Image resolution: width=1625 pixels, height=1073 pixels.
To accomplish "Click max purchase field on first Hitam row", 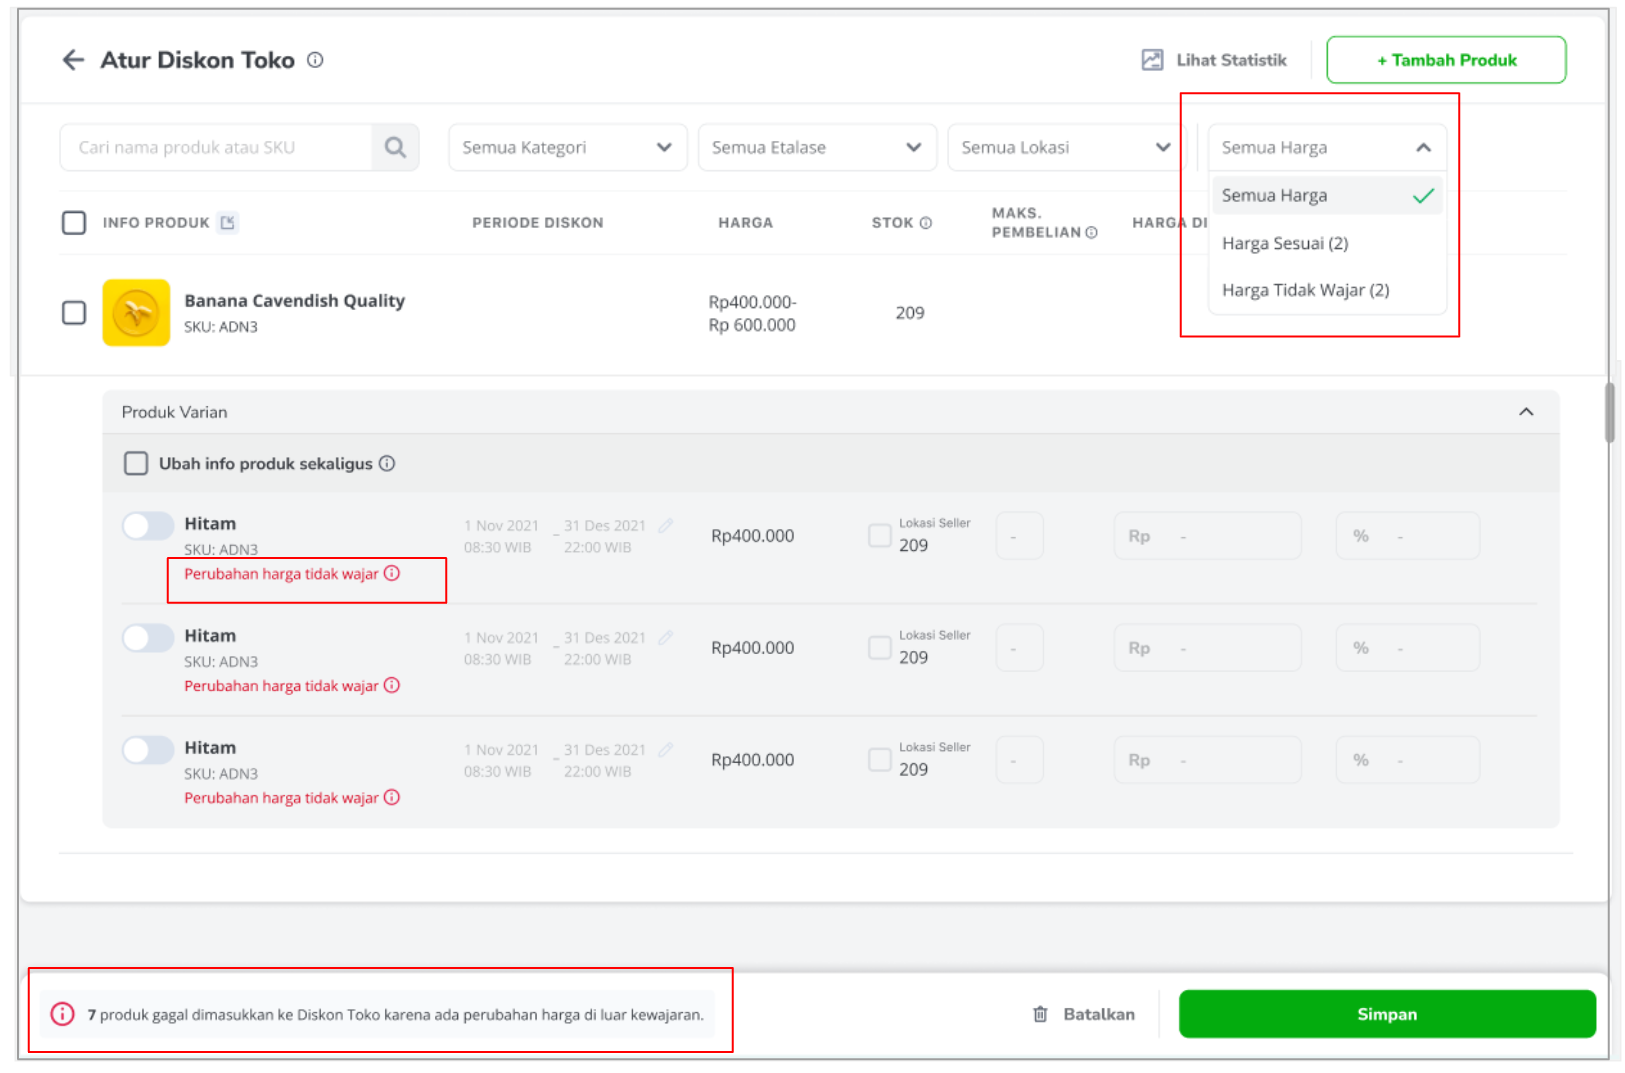I will (x=1020, y=536).
